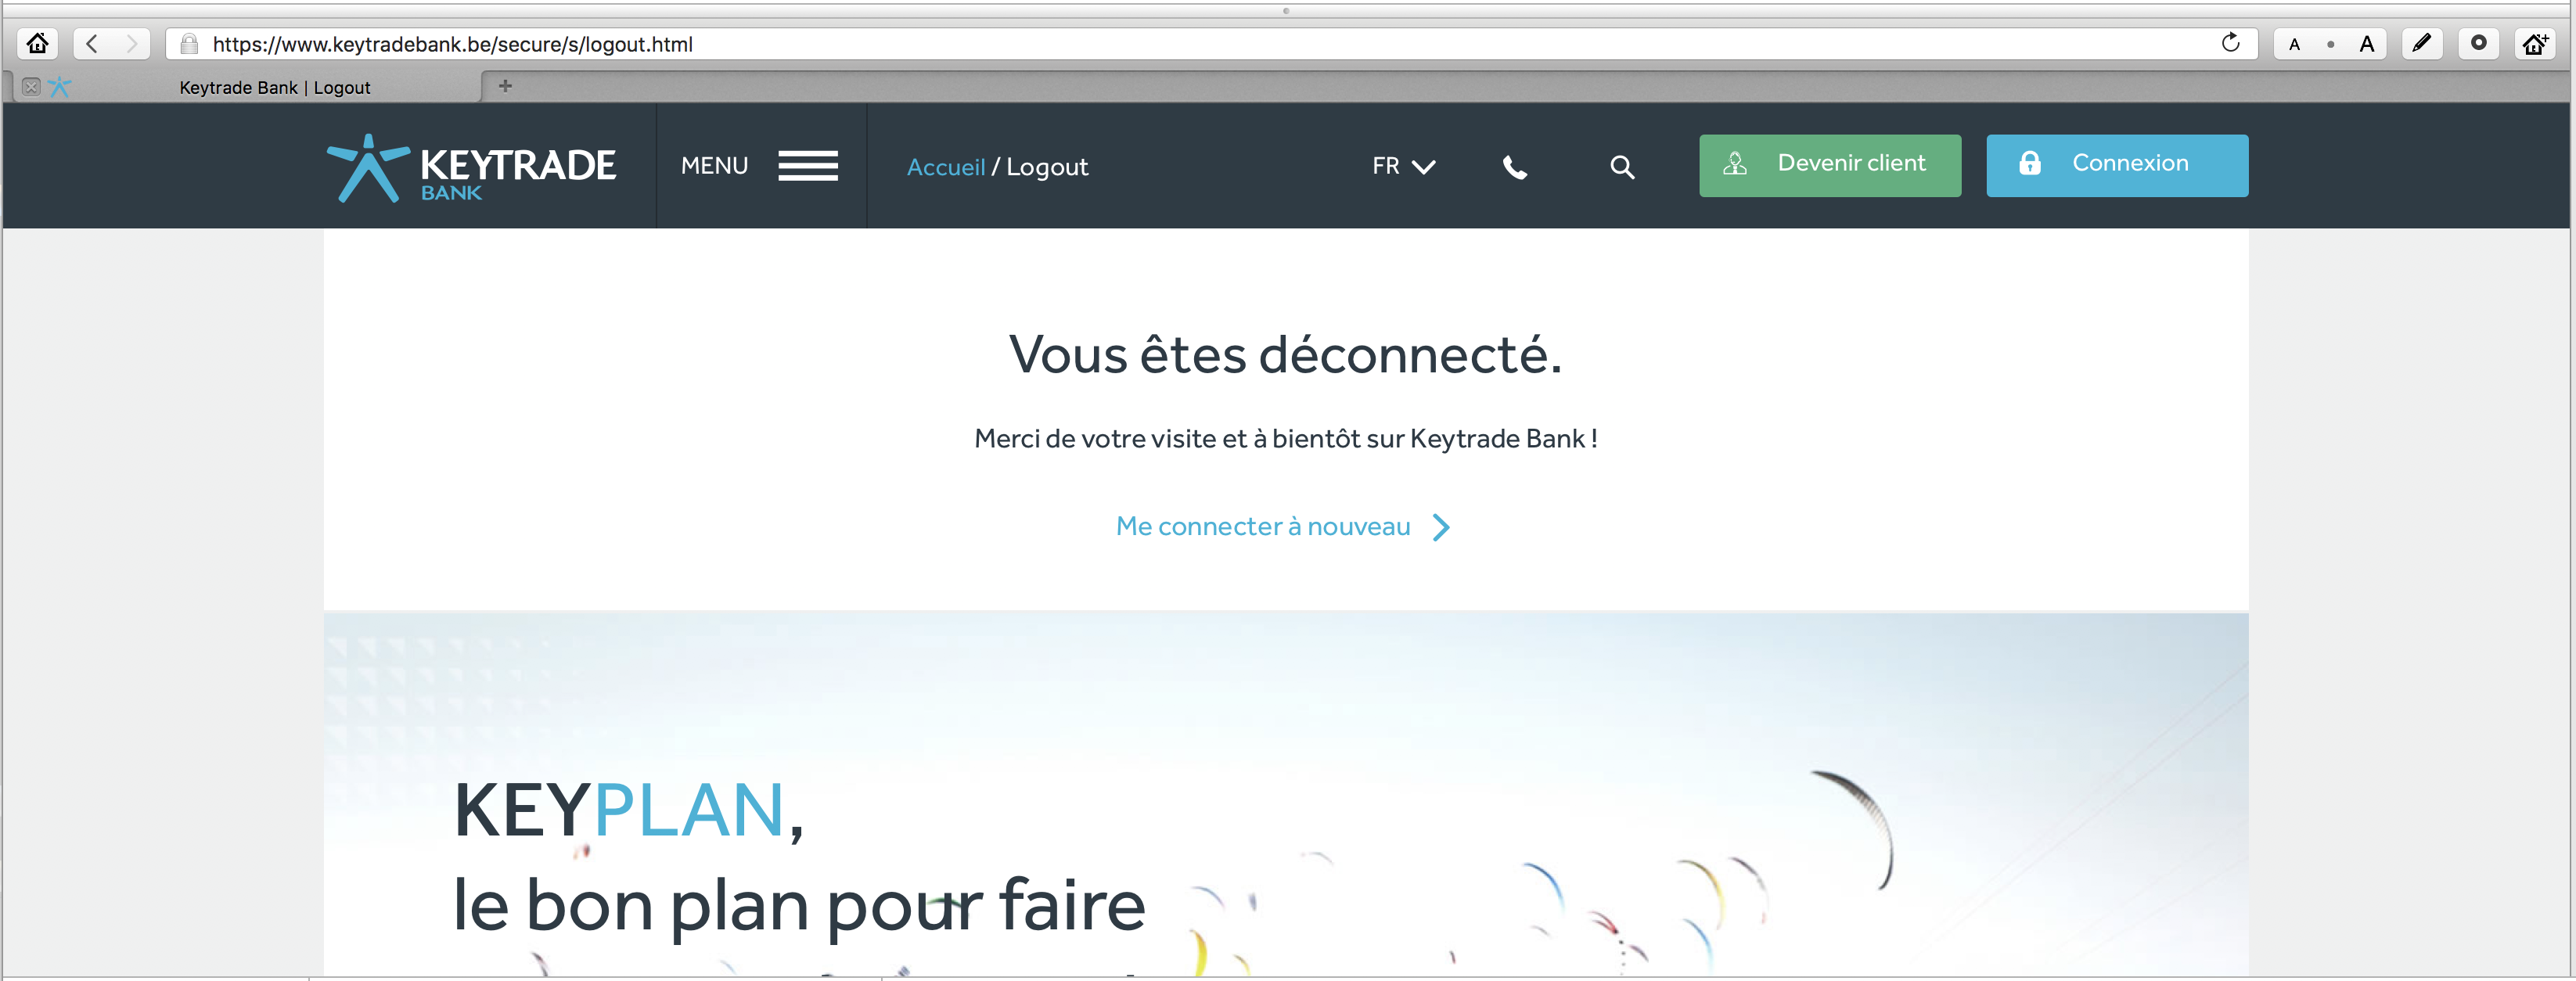This screenshot has height=981, width=2576.
Task: Click the Logout breadcrumb text
Action: click(1046, 167)
